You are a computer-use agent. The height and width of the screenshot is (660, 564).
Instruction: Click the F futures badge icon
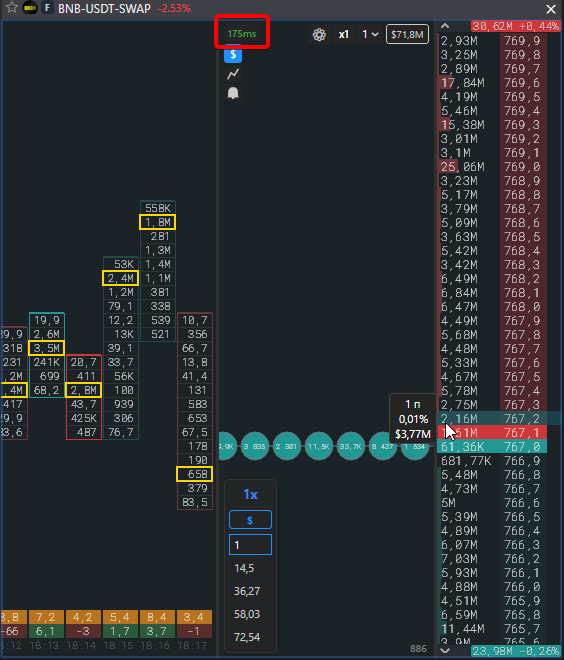point(47,8)
